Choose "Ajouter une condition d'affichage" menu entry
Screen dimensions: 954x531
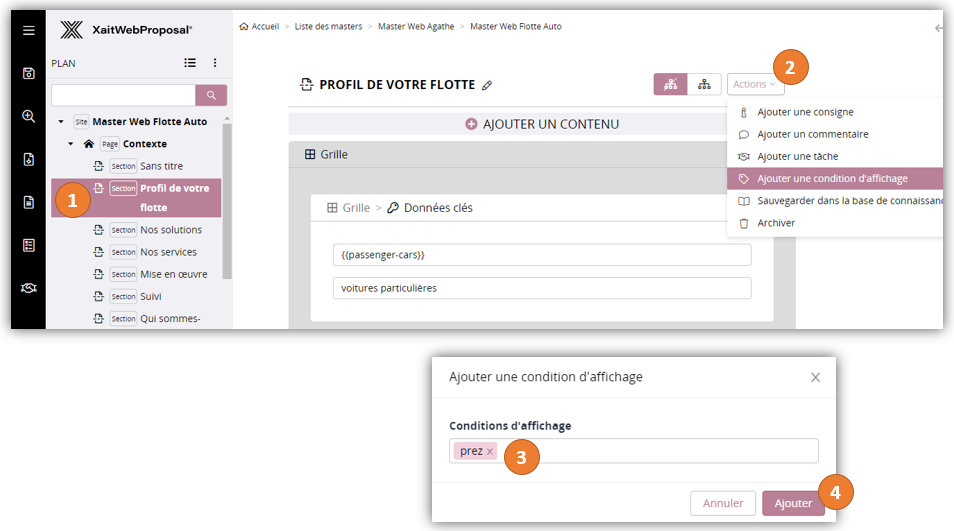pos(832,179)
